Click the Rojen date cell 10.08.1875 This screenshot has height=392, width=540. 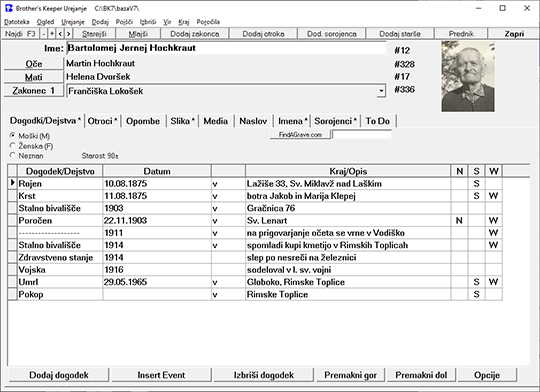157,184
